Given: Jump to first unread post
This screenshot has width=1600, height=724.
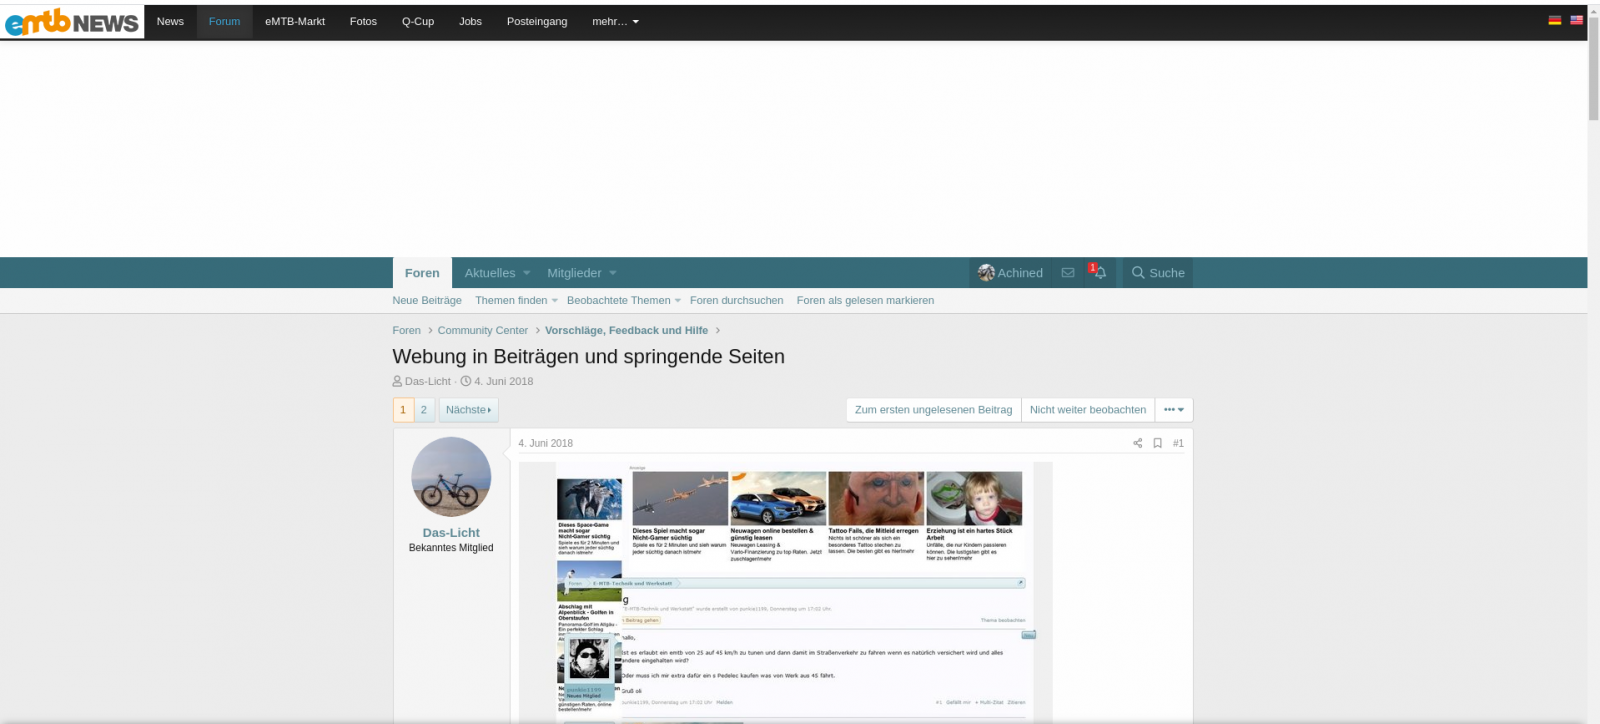Looking at the screenshot, I should pos(933,410).
